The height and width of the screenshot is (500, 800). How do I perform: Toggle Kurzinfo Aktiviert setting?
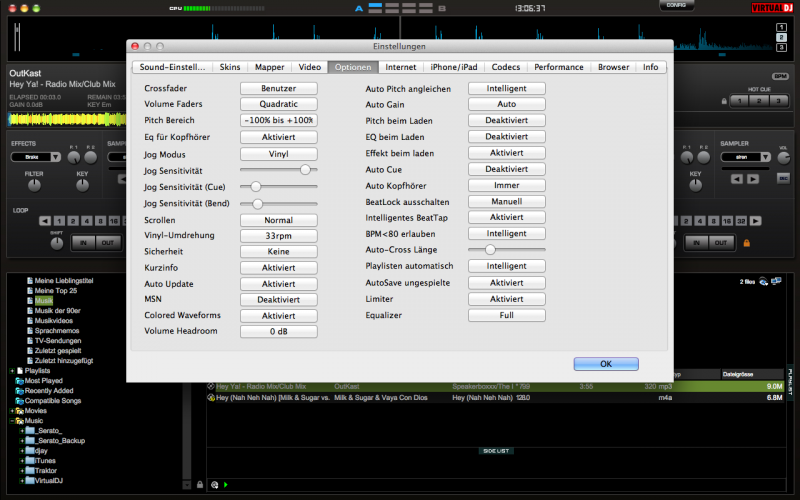coord(279,268)
